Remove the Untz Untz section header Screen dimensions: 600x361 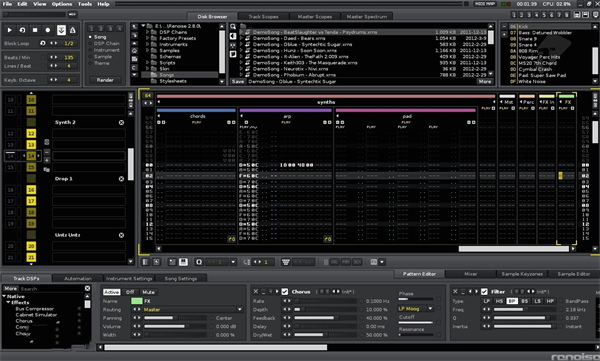(121, 235)
